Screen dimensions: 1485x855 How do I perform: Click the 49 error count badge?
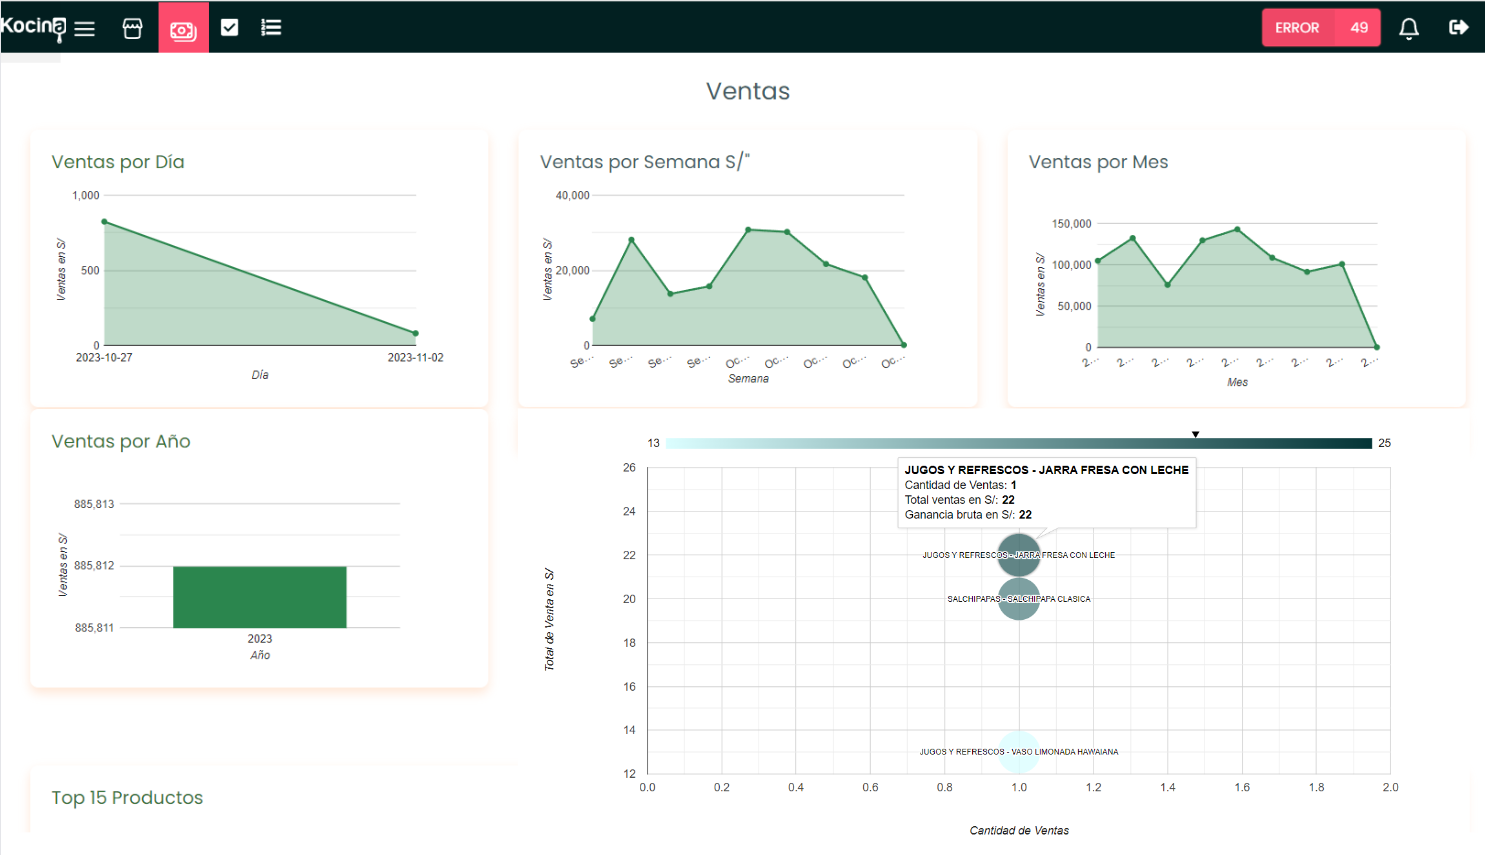coord(1359,28)
